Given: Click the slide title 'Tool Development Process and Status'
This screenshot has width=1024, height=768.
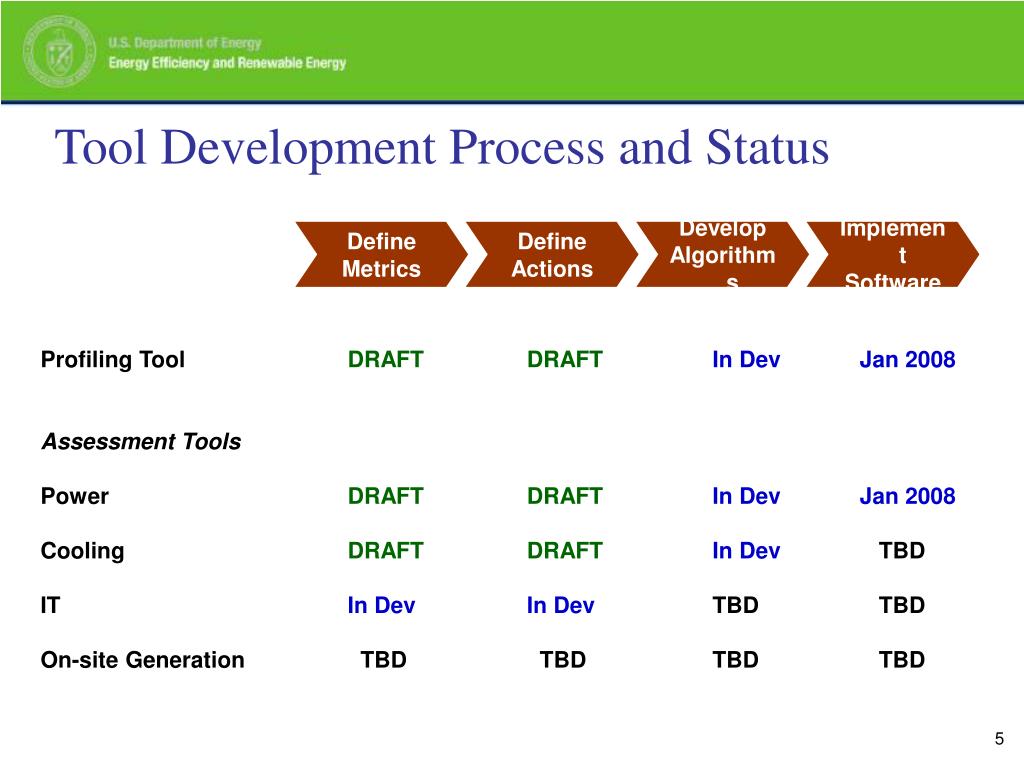Looking at the screenshot, I should click(x=442, y=148).
